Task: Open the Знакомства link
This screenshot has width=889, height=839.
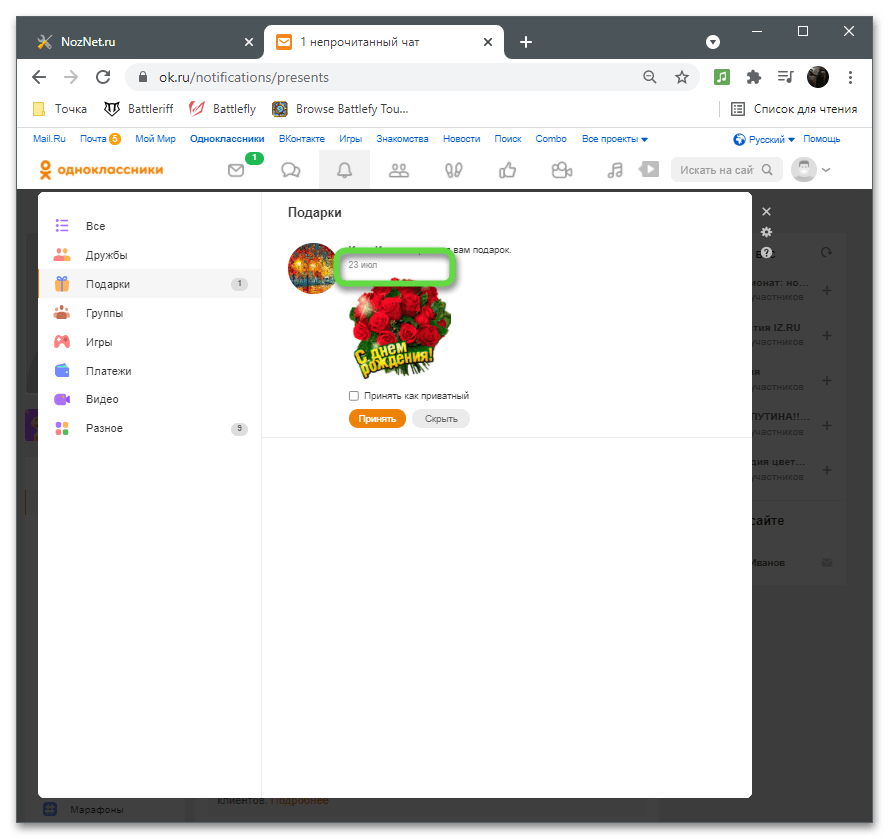Action: click(x=402, y=139)
